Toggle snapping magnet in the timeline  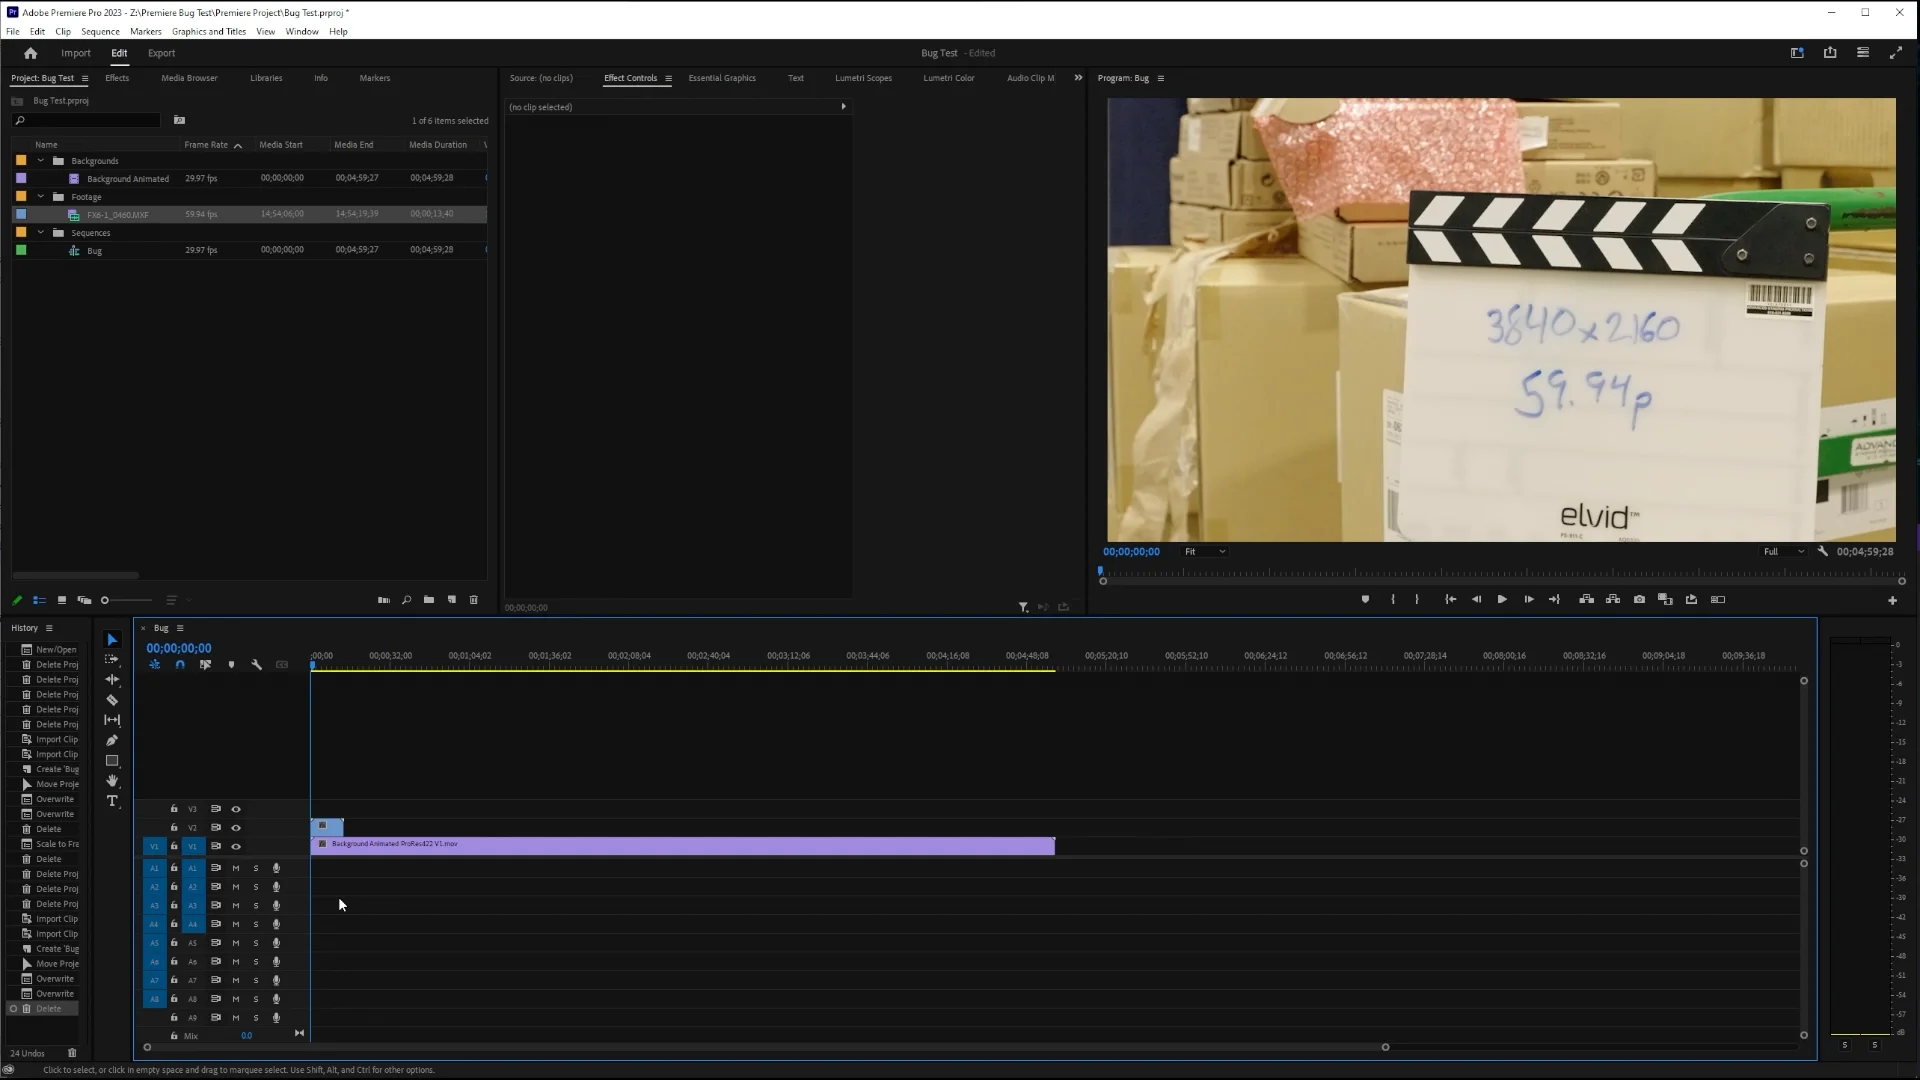coord(180,664)
